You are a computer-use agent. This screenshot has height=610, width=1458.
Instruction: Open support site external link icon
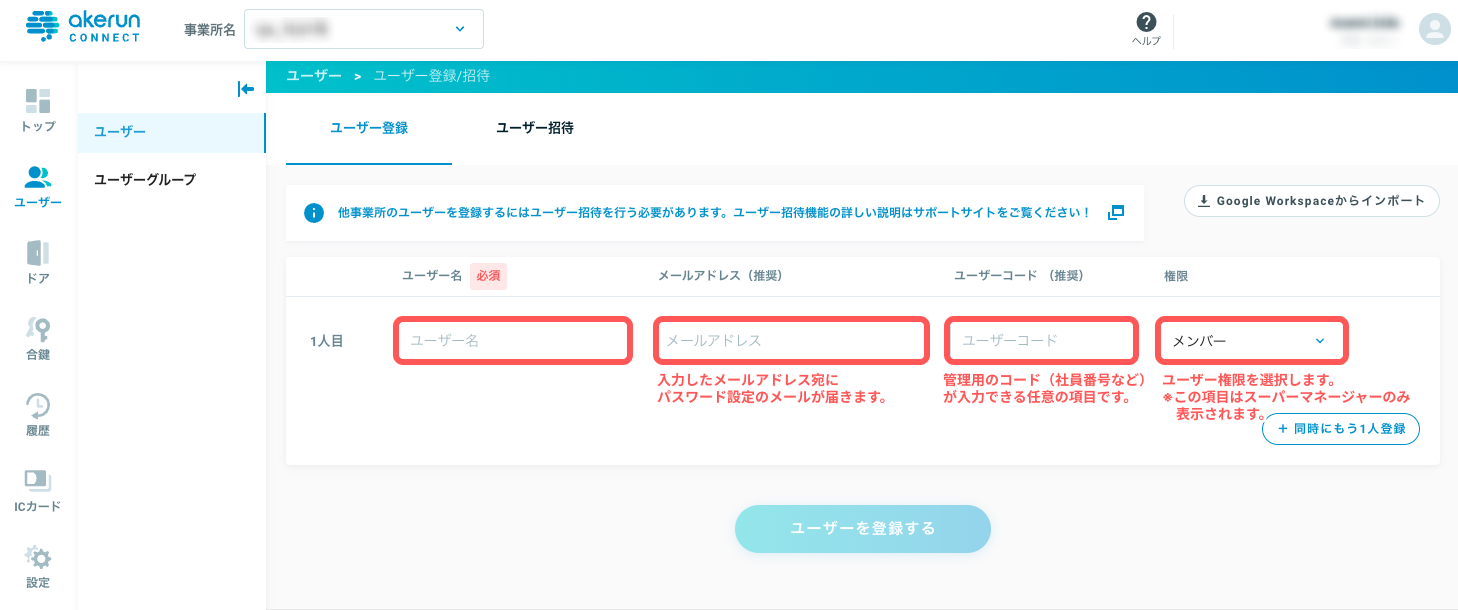click(1116, 212)
